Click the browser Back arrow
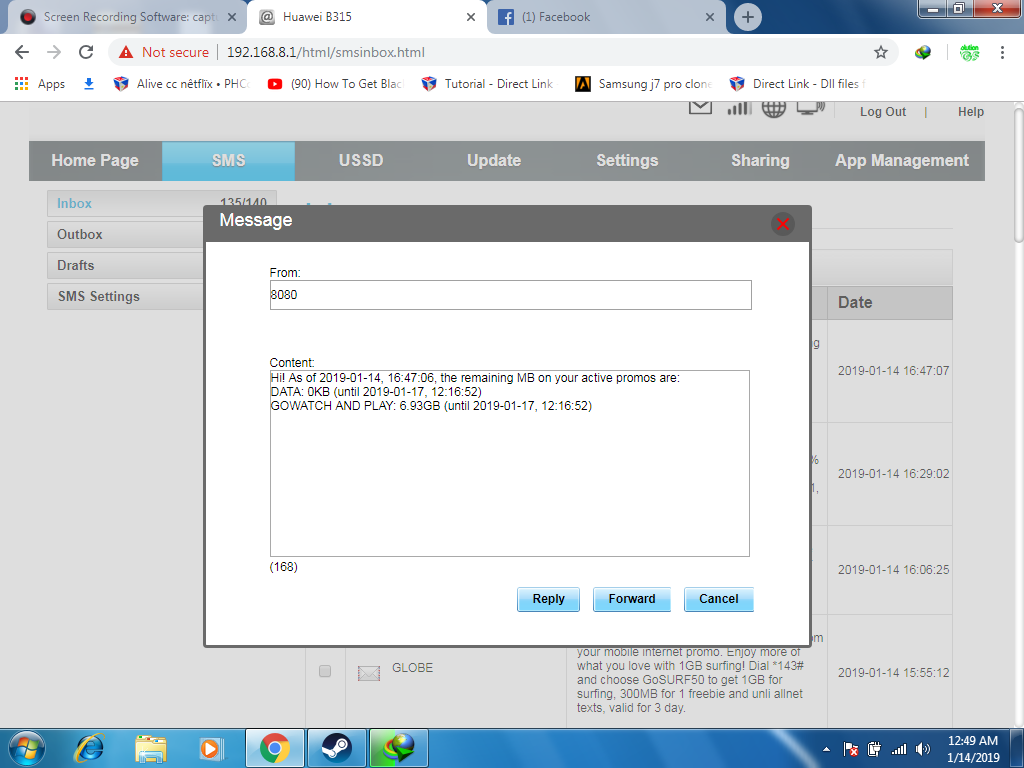This screenshot has height=768, width=1024. [22, 52]
